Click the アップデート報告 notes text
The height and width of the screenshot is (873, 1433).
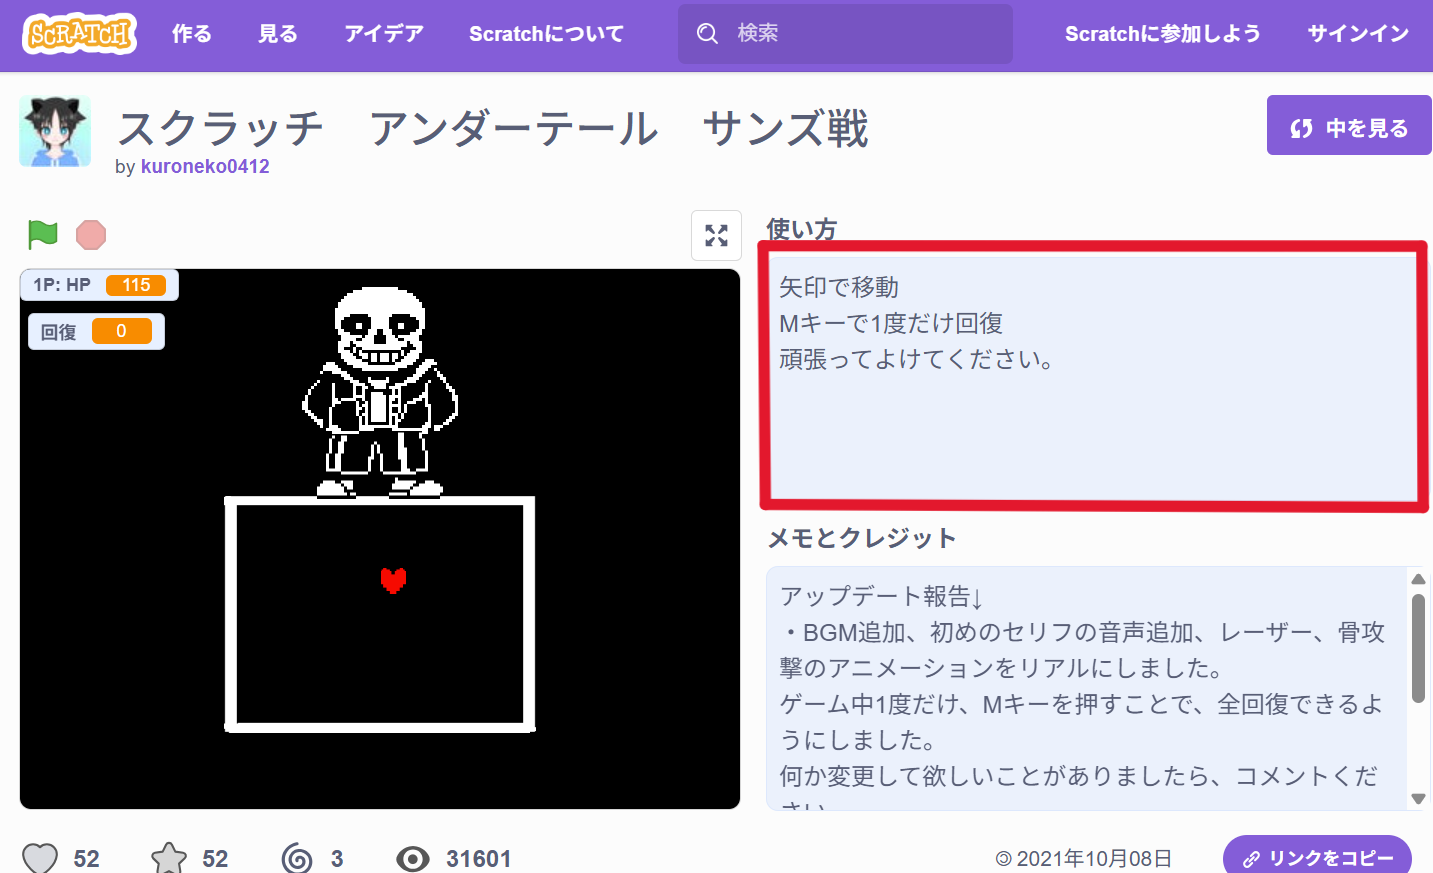(x=881, y=596)
